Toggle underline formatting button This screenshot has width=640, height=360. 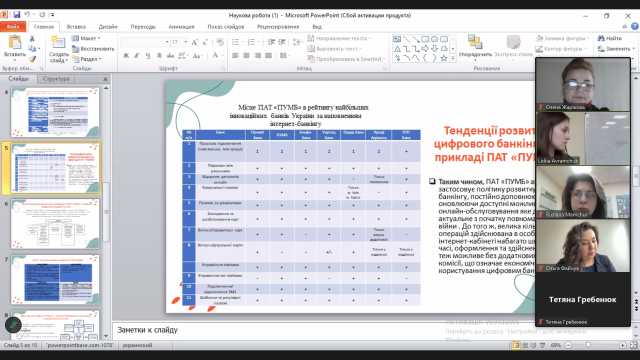(147, 56)
